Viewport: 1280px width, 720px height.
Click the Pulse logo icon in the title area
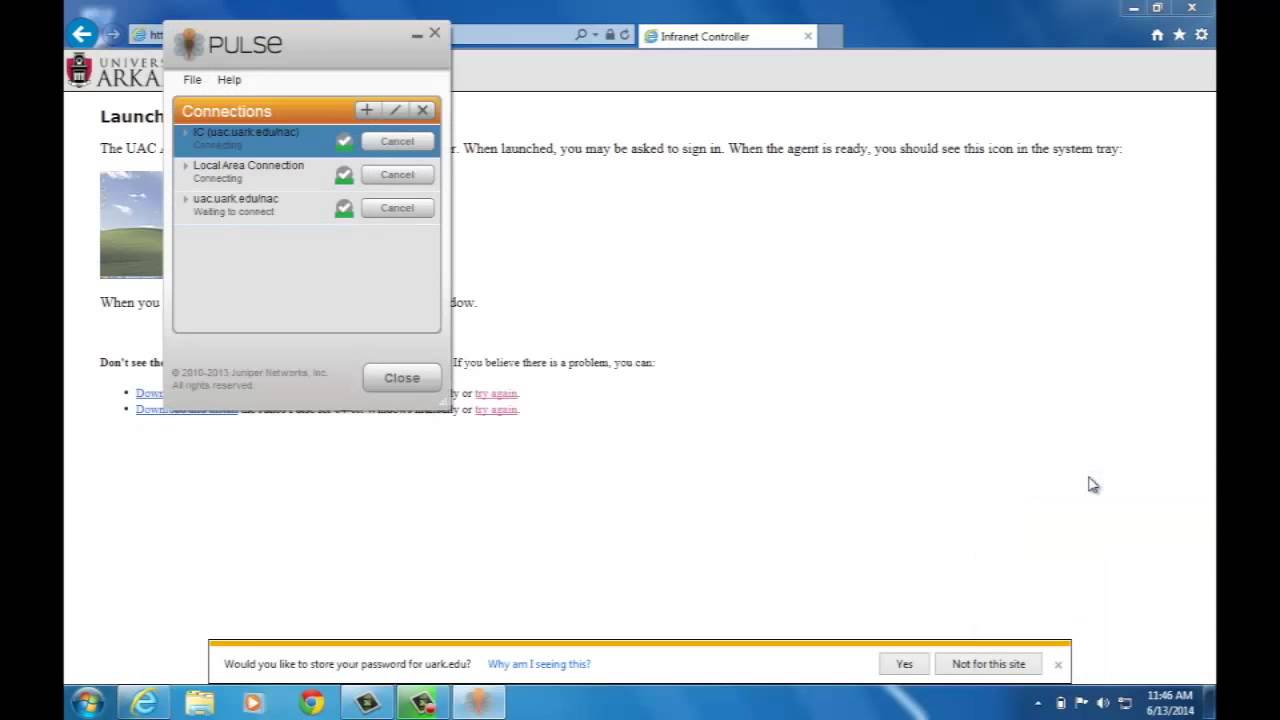pyautogui.click(x=189, y=44)
